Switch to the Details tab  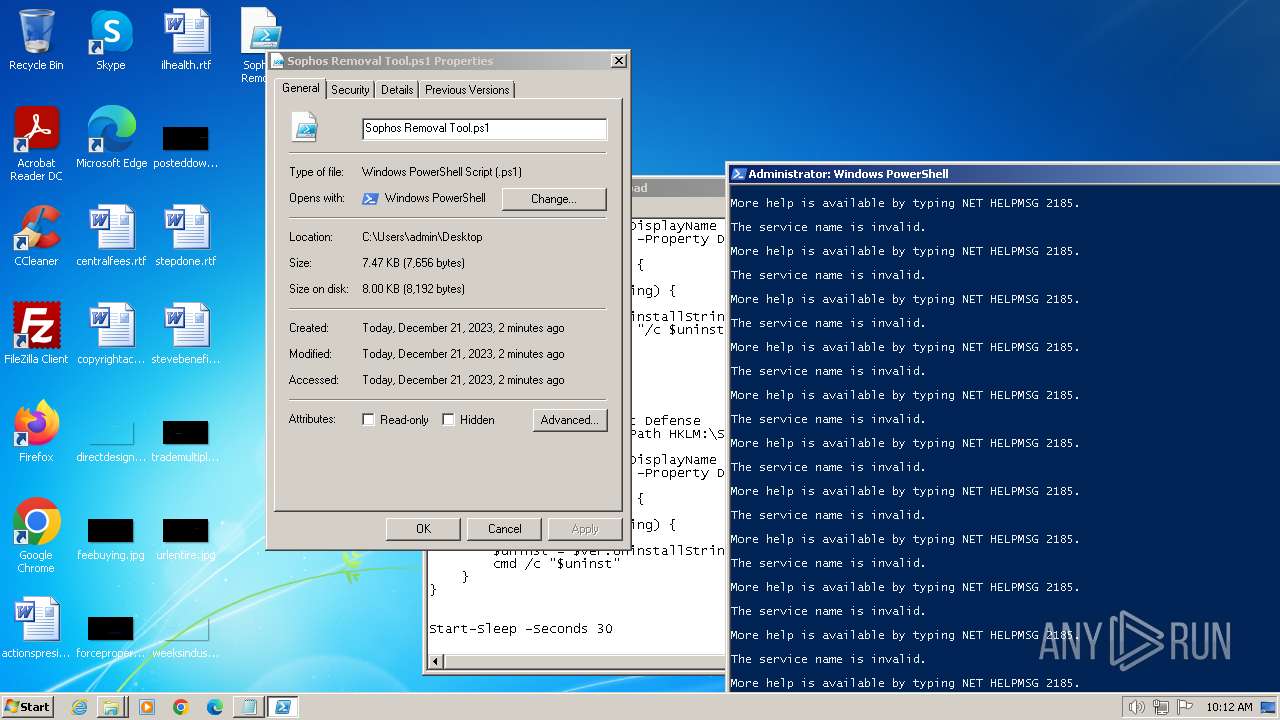[397, 90]
